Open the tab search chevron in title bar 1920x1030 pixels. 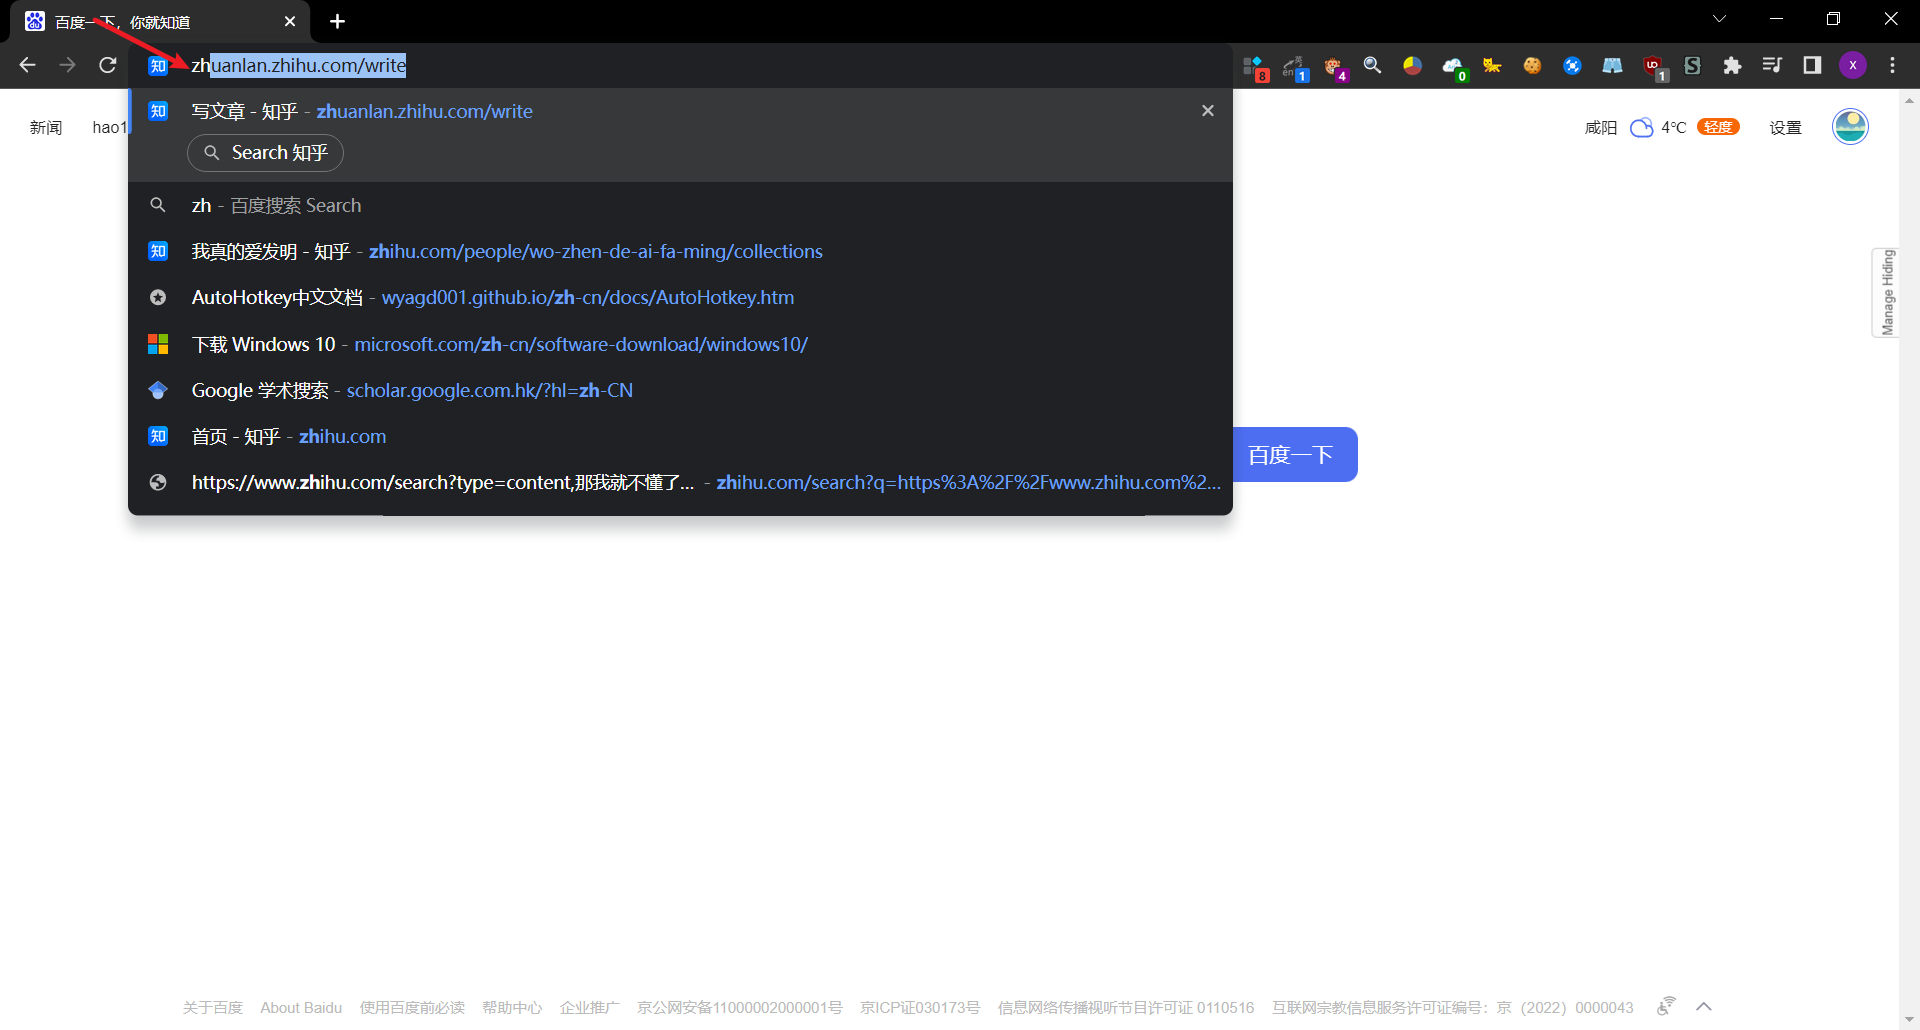tap(1719, 19)
